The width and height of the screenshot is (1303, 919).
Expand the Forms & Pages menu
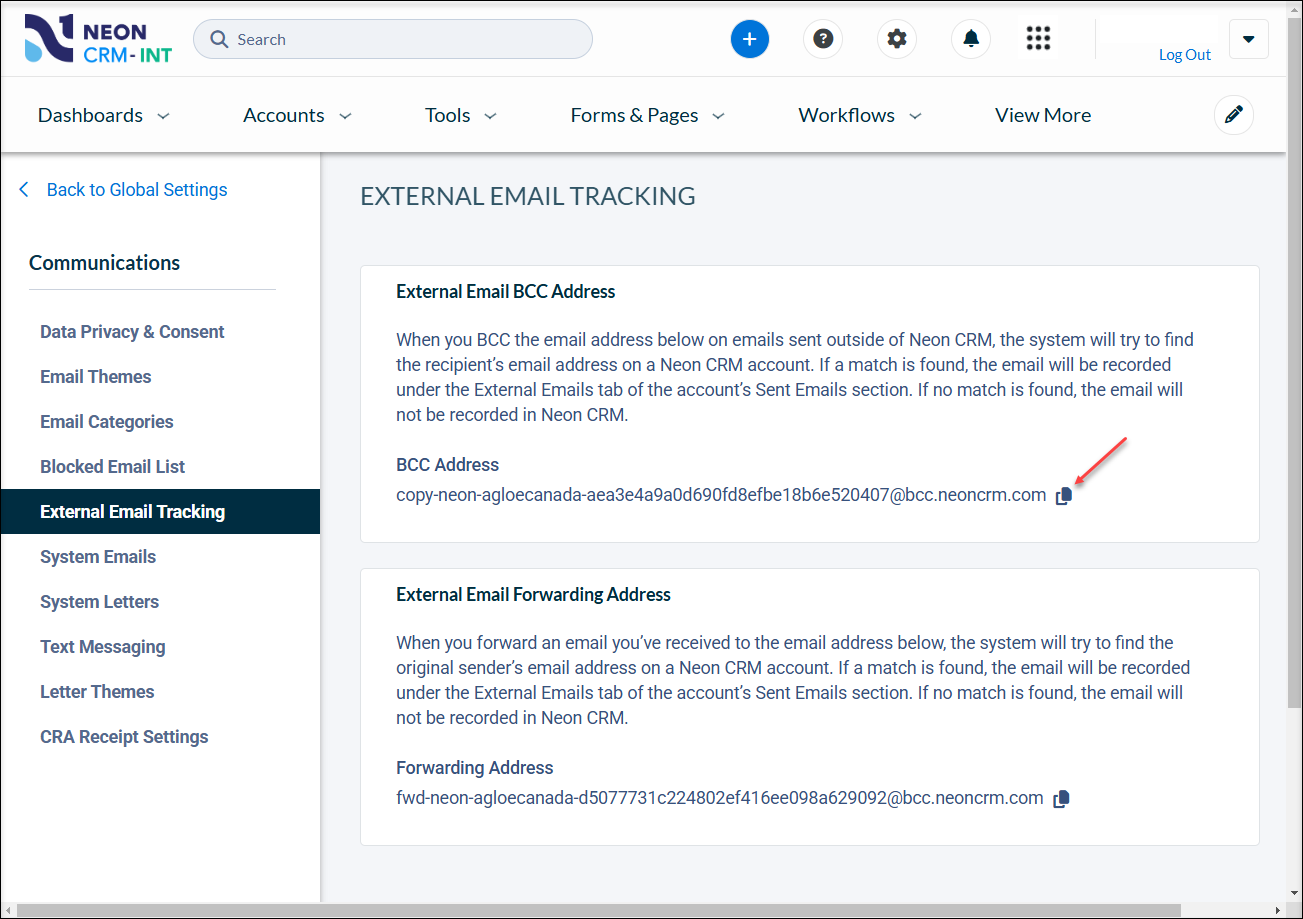[647, 115]
